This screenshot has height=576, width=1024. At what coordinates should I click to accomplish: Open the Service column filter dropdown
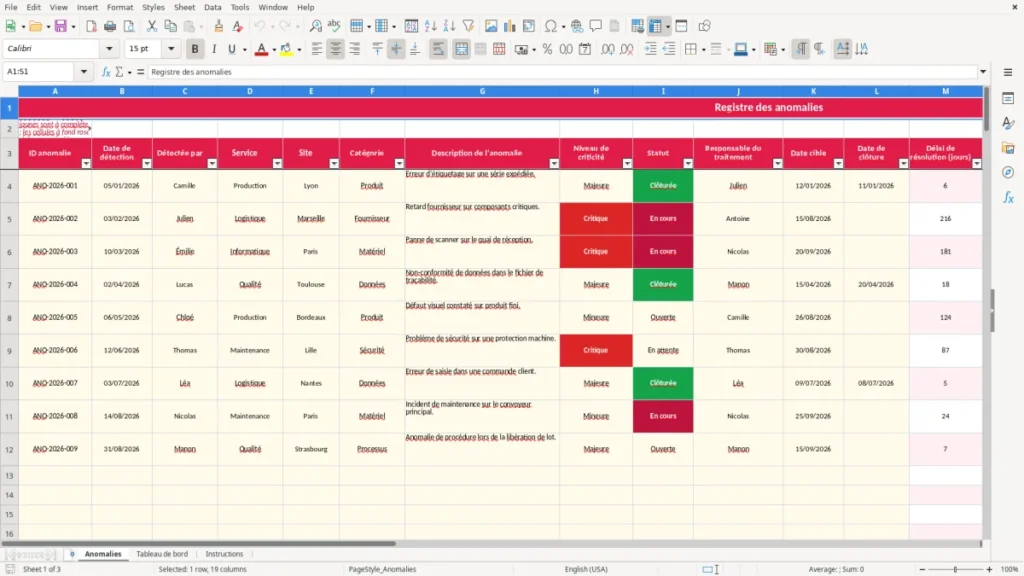(277, 164)
